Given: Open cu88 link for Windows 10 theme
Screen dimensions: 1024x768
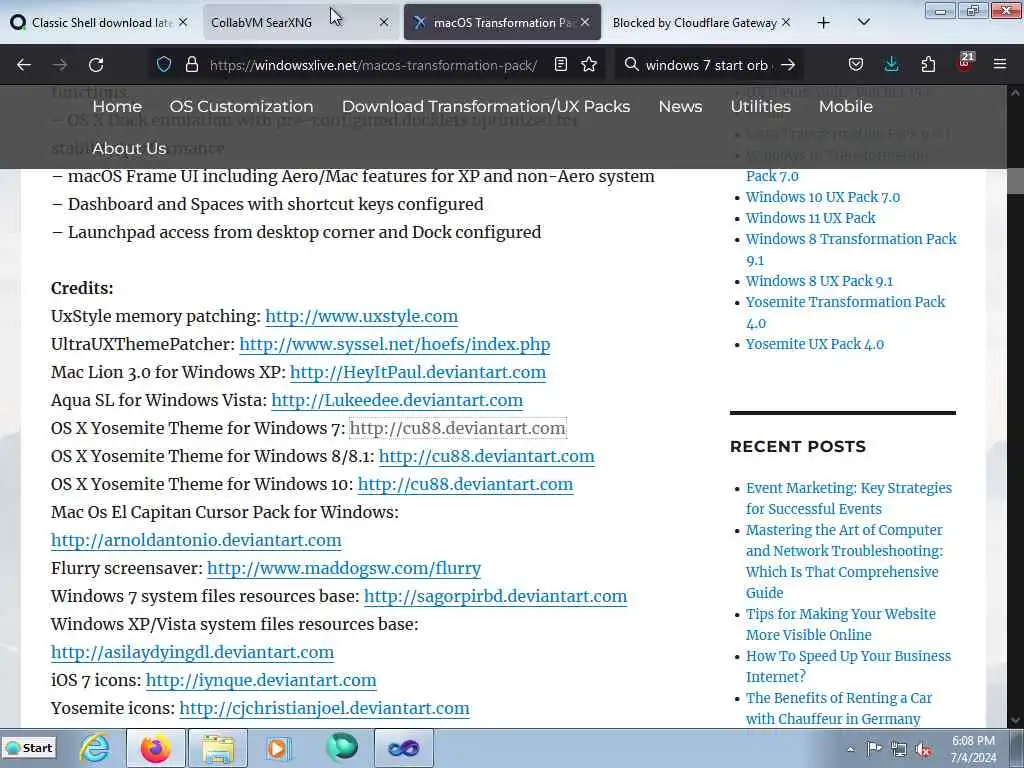Looking at the screenshot, I should pos(466,485).
